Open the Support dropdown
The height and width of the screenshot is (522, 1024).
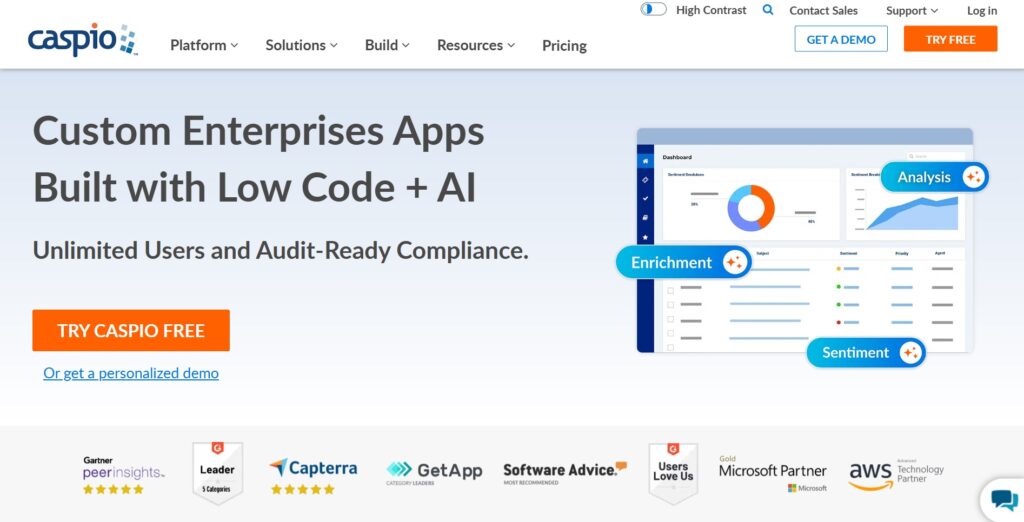tap(912, 11)
